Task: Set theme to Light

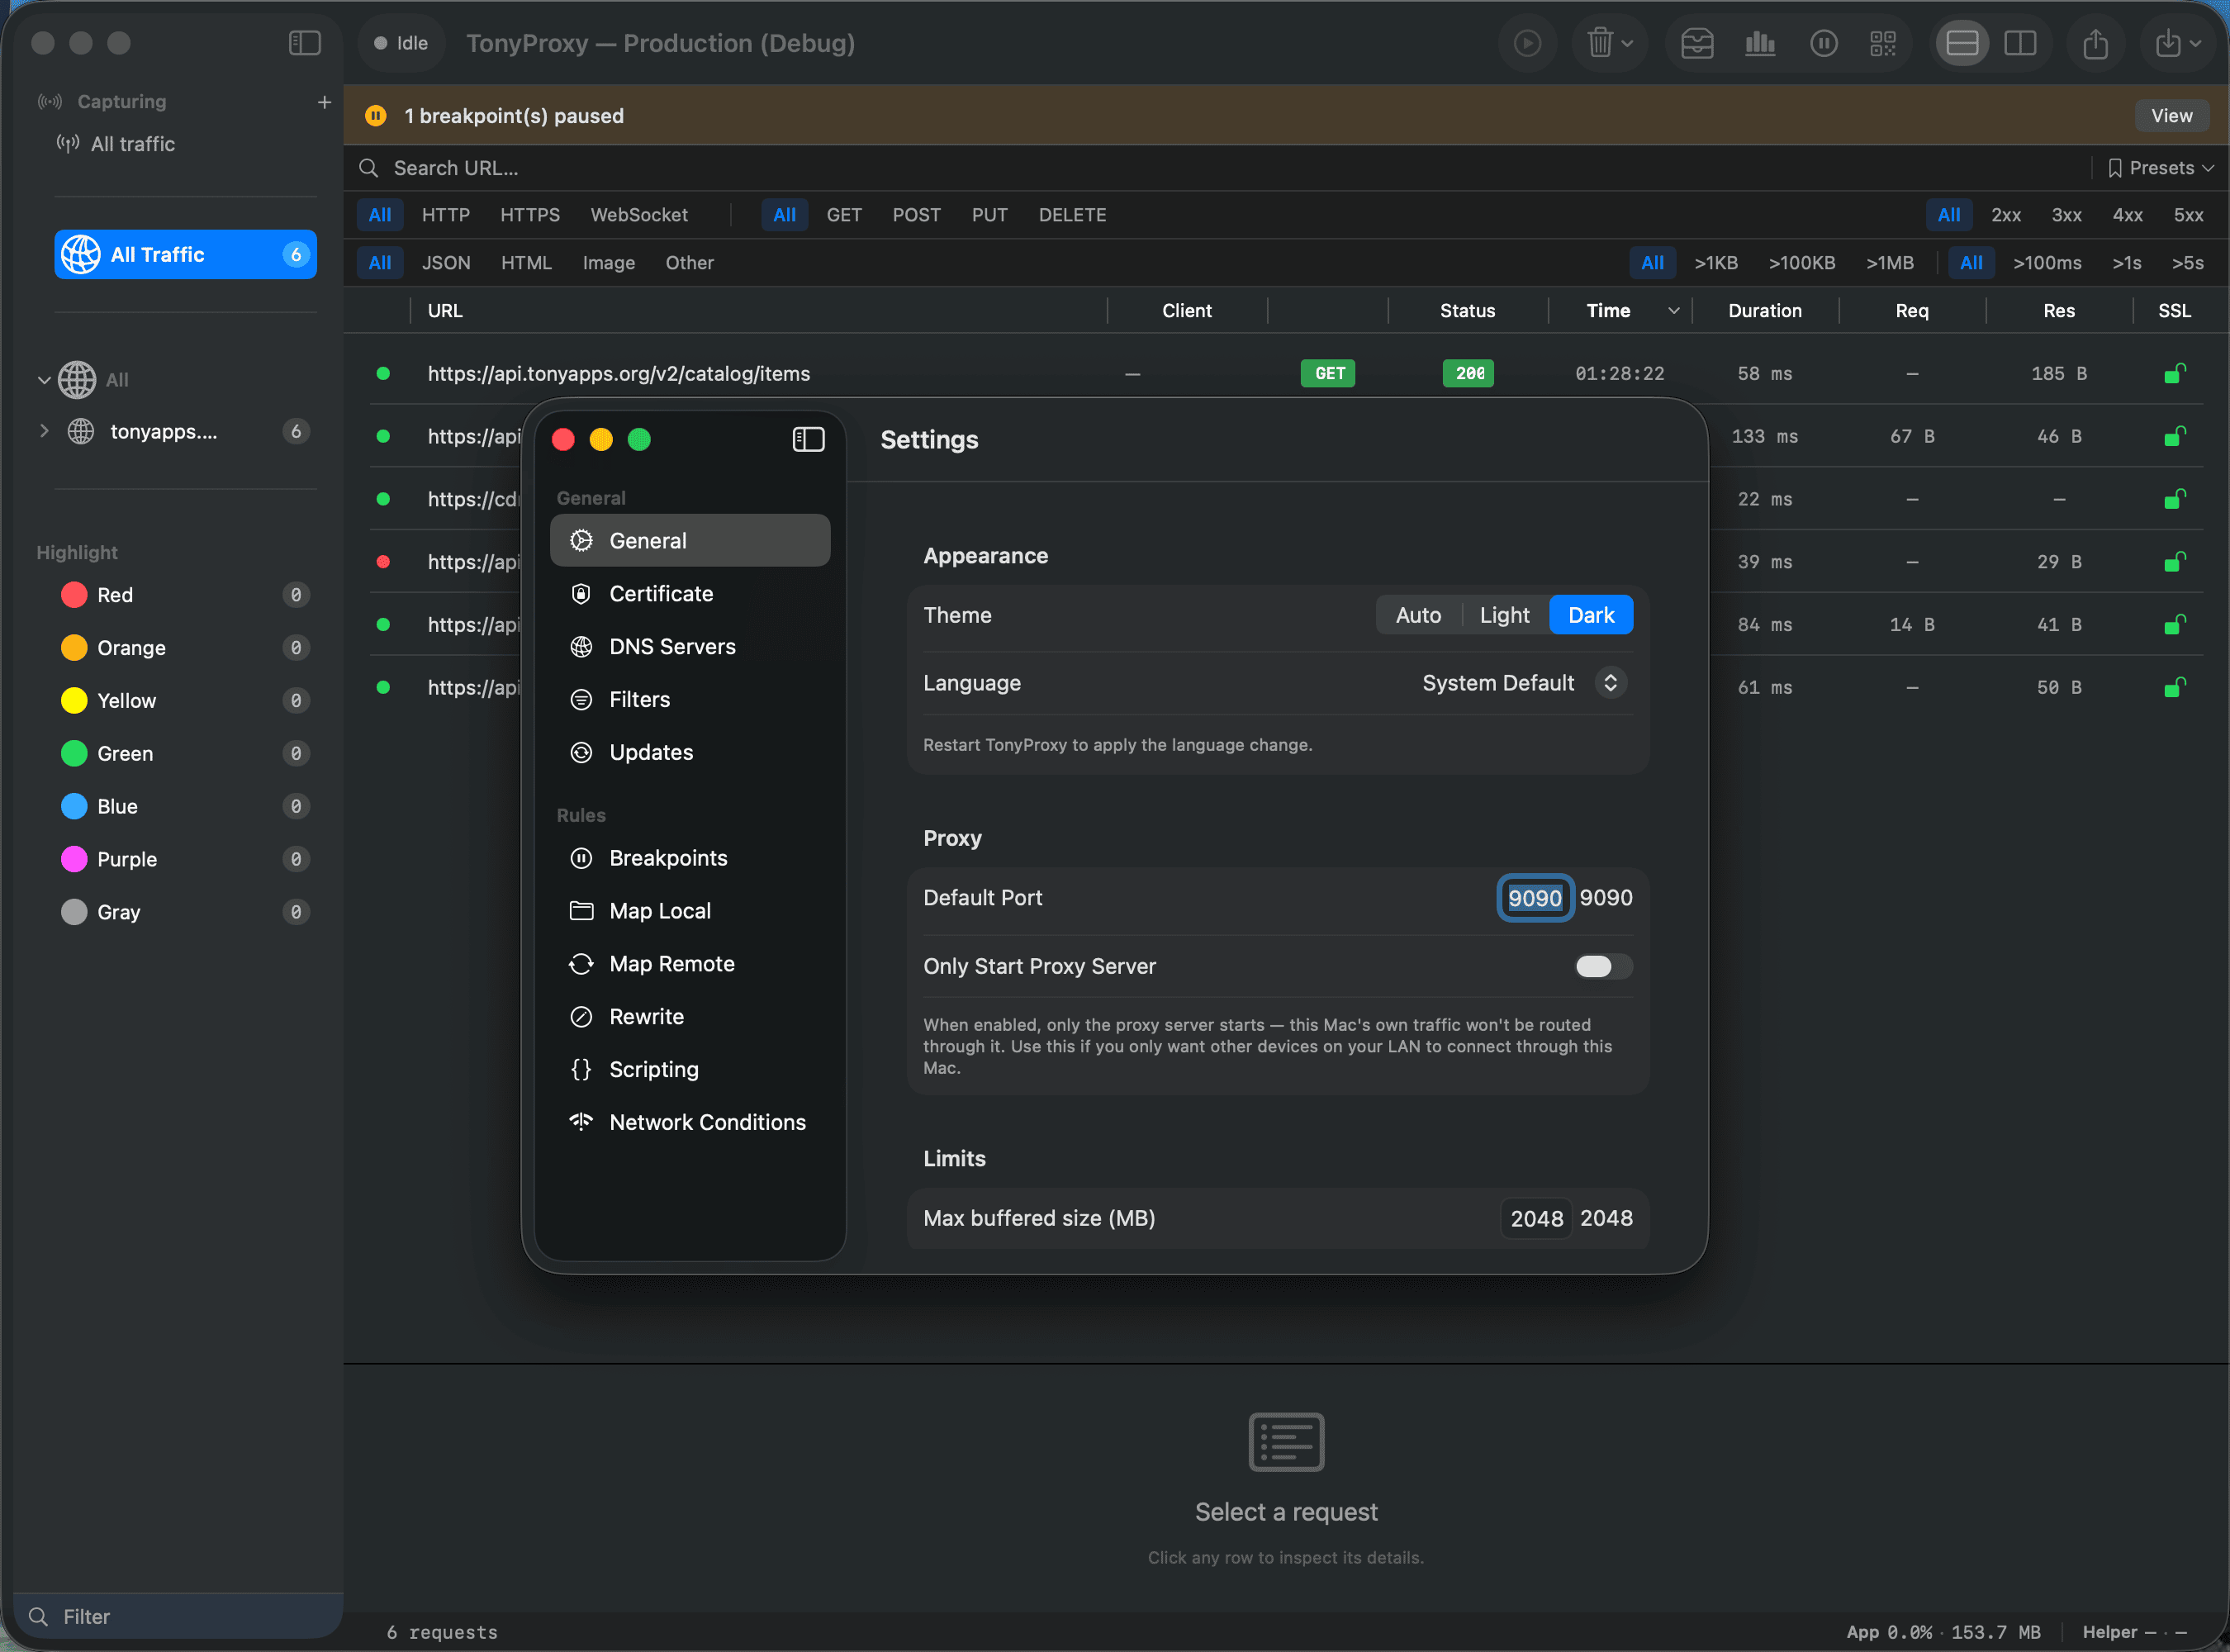Action: click(1504, 615)
